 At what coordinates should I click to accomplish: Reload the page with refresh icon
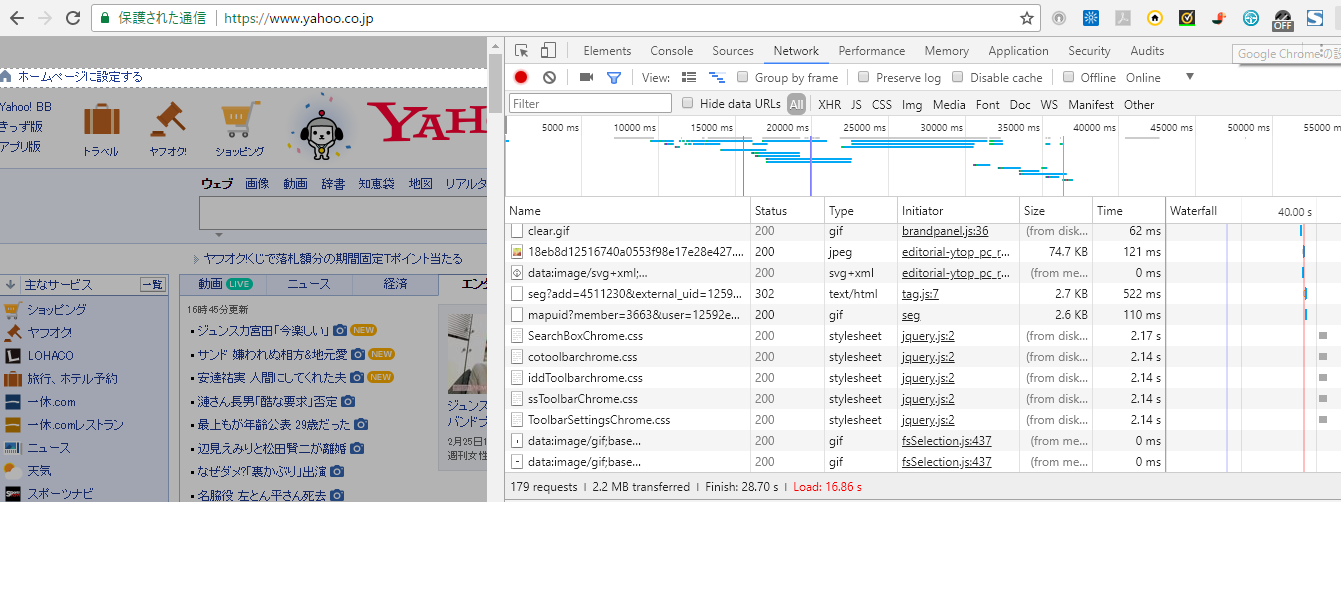pos(73,18)
